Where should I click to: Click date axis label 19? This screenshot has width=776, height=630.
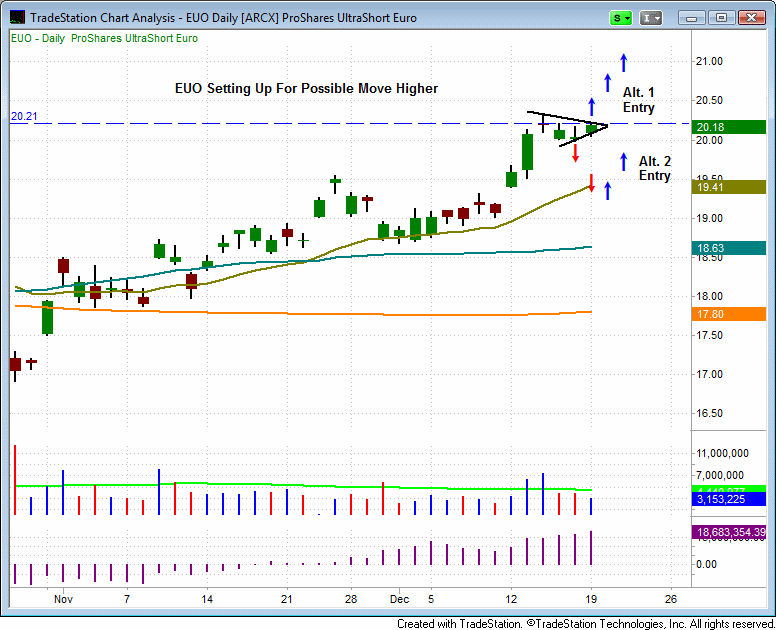(x=591, y=599)
